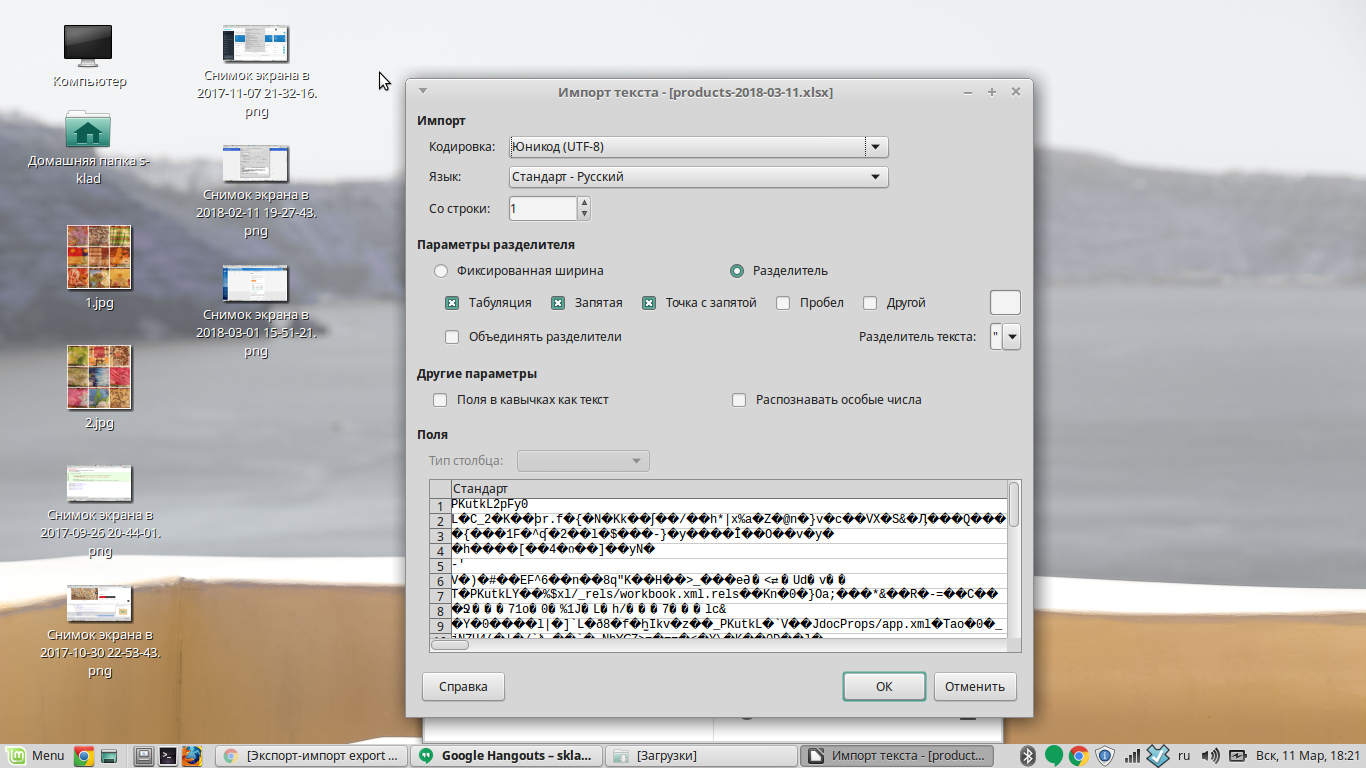Screen dimensions: 1366x768
Task: Enable the Другой separator checkbox
Action: click(x=870, y=303)
